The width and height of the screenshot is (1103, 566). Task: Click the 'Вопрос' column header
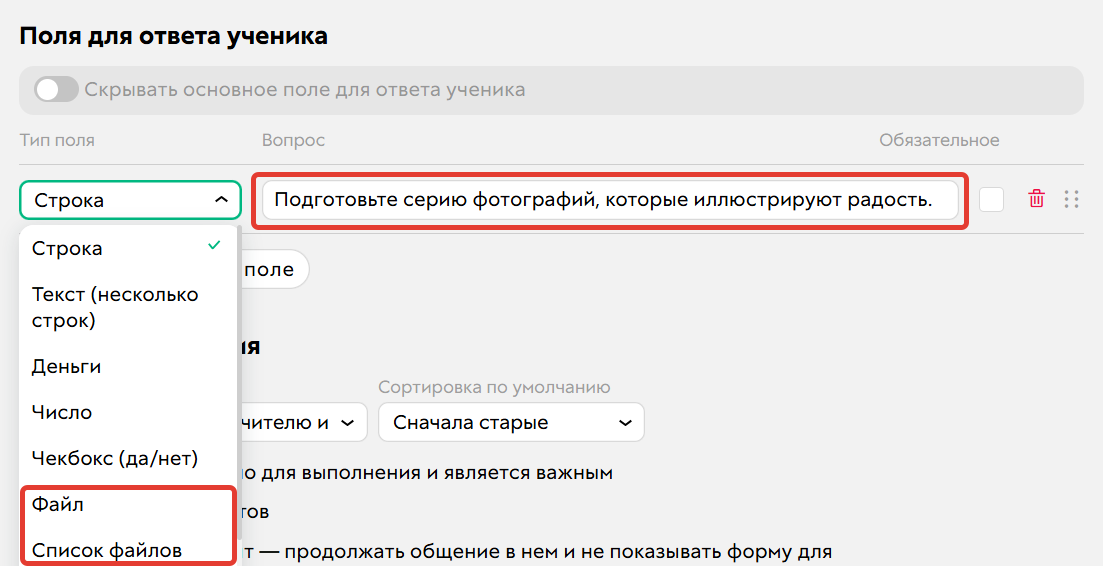(x=293, y=140)
